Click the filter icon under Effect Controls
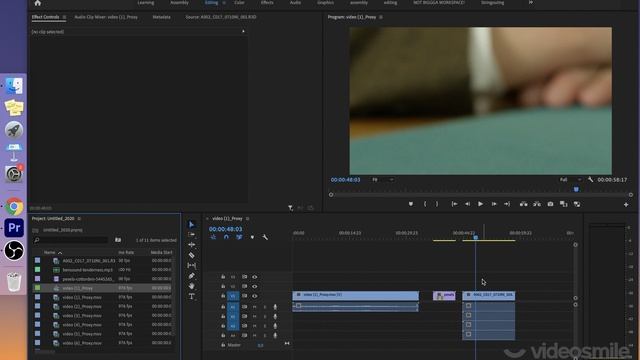Screen dimensions: 640x360 (290, 208)
